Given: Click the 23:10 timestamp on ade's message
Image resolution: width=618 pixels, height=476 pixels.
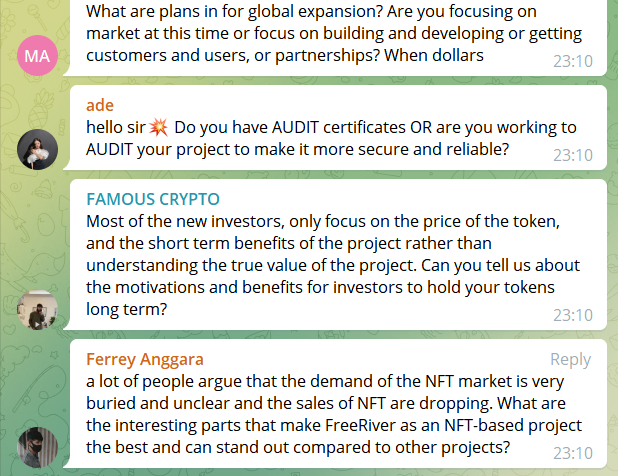Looking at the screenshot, I should pos(573,155).
